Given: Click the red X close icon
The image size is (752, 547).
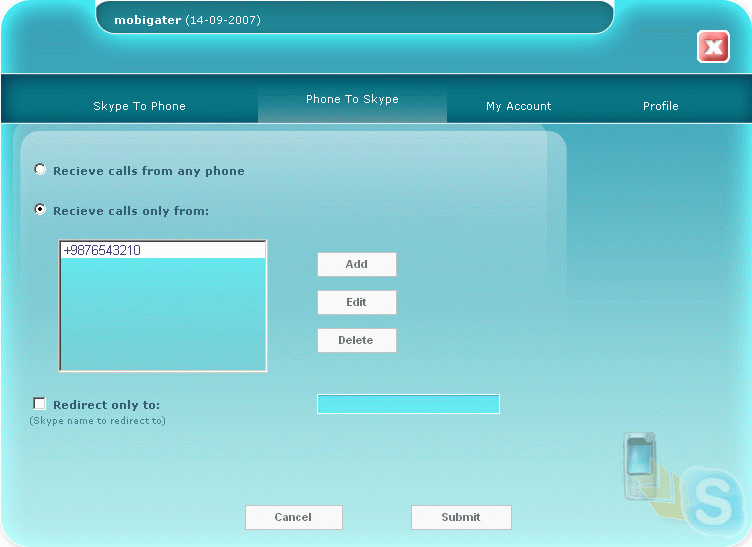Looking at the screenshot, I should click(x=713, y=47).
